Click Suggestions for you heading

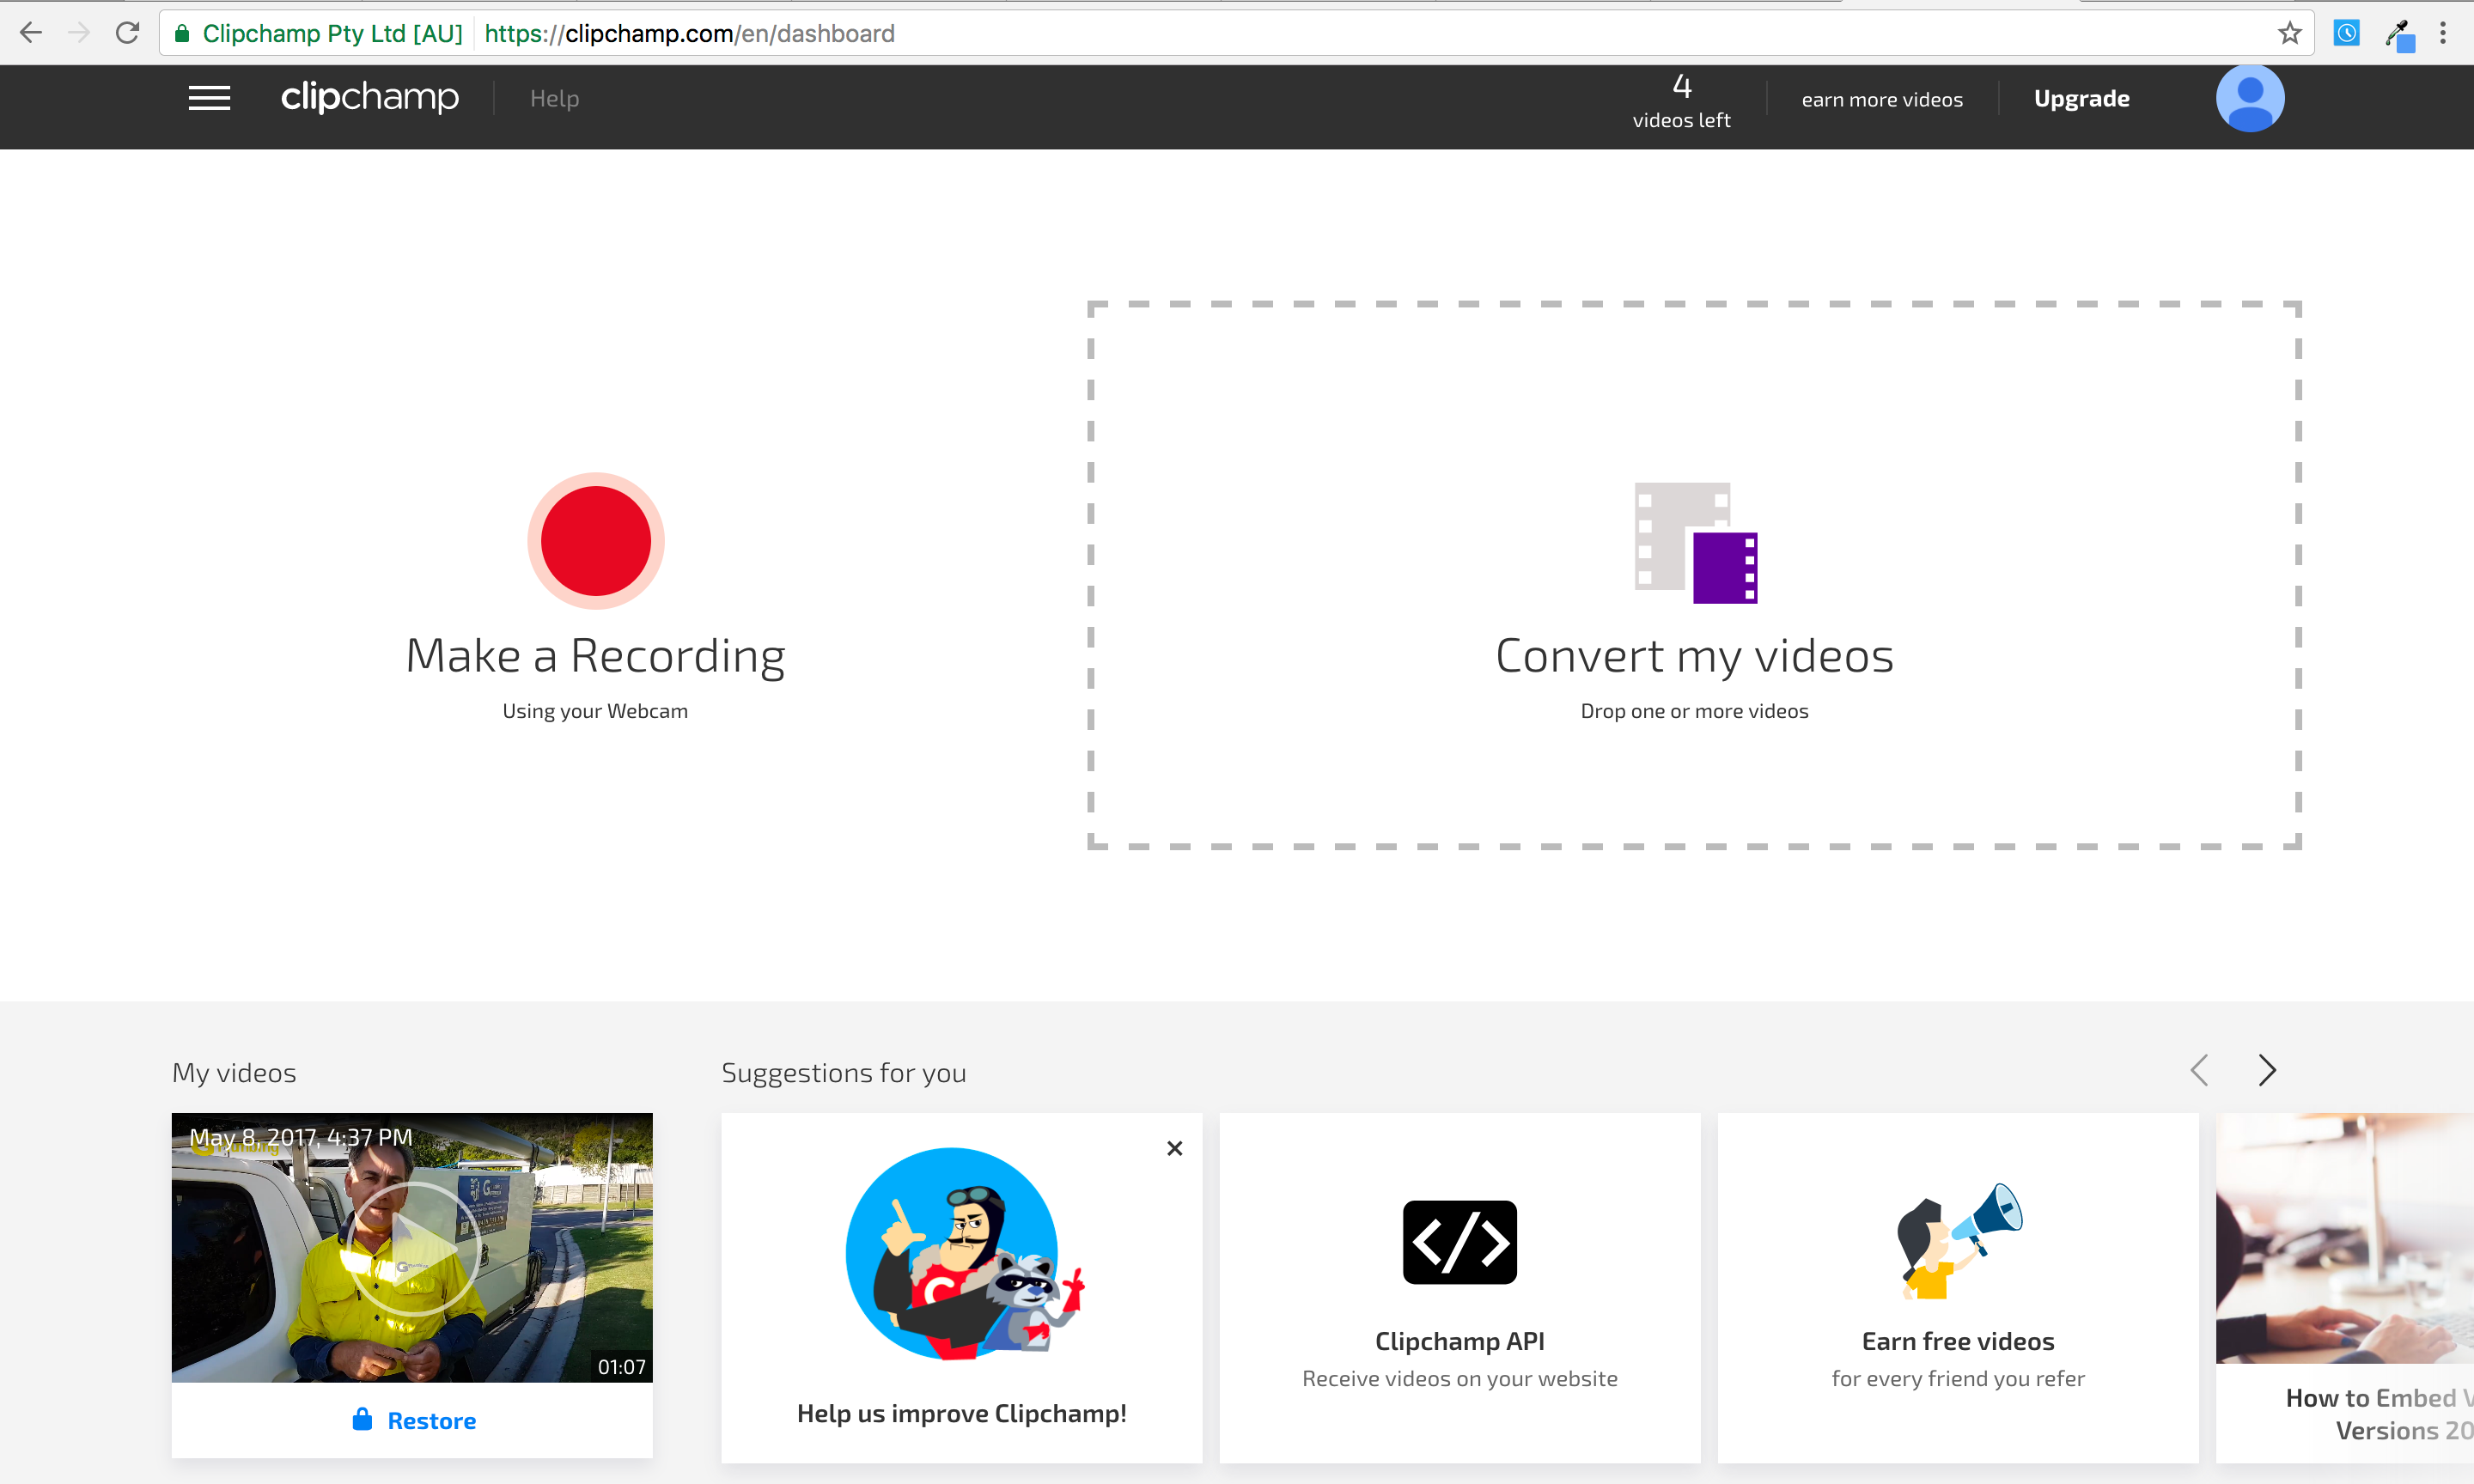tap(844, 1073)
